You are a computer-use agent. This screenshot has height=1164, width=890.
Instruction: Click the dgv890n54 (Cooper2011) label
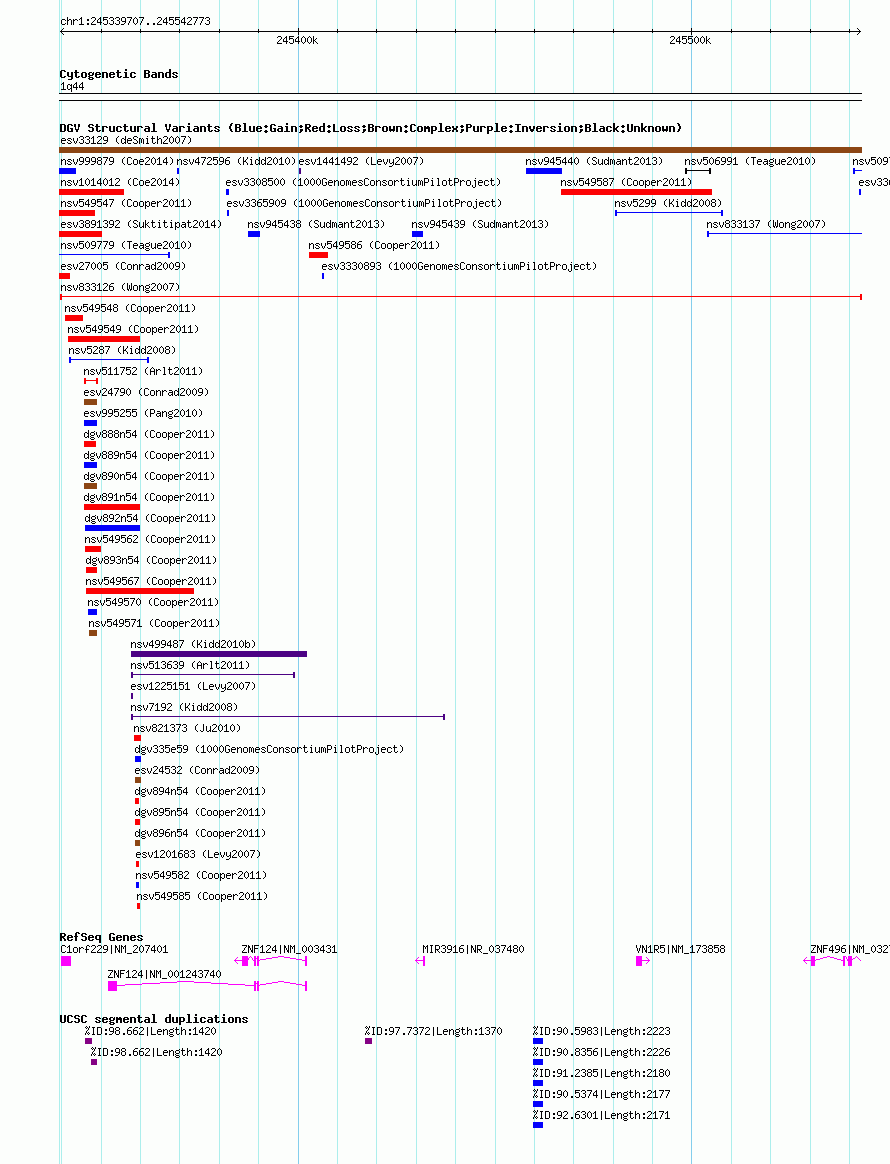click(x=149, y=477)
